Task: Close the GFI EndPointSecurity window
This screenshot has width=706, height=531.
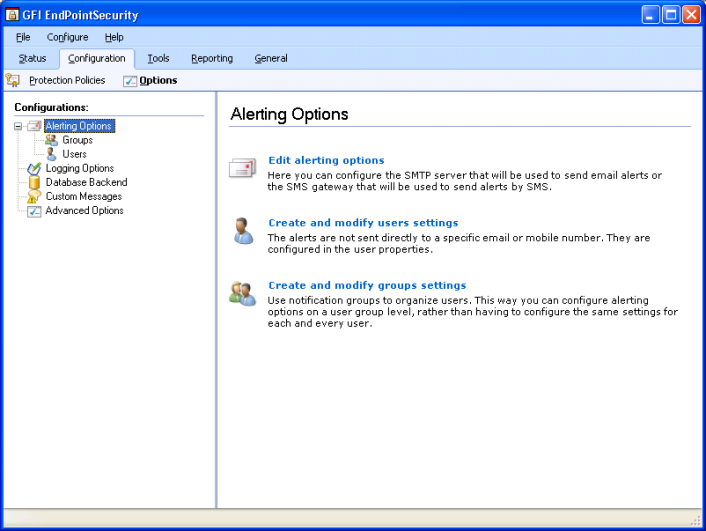Action: click(691, 15)
